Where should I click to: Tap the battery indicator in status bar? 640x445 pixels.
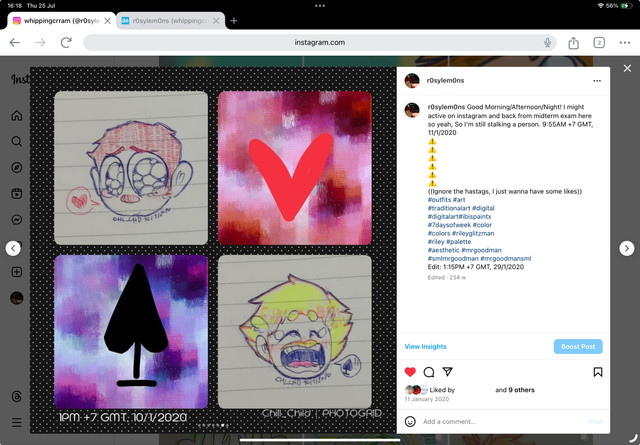click(626, 6)
